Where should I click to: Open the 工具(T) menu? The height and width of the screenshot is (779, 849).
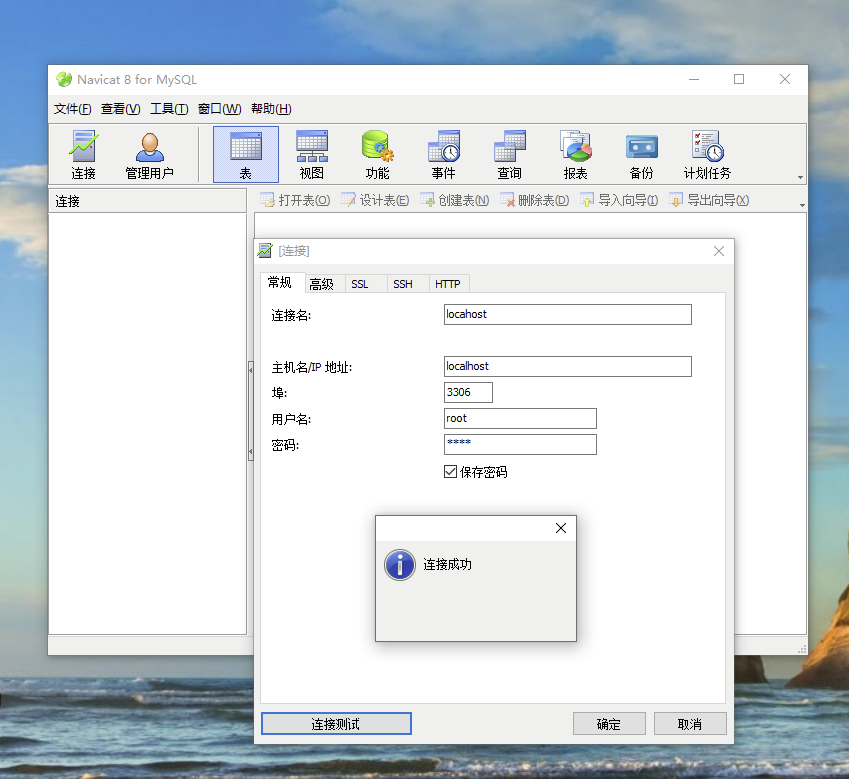pos(169,109)
